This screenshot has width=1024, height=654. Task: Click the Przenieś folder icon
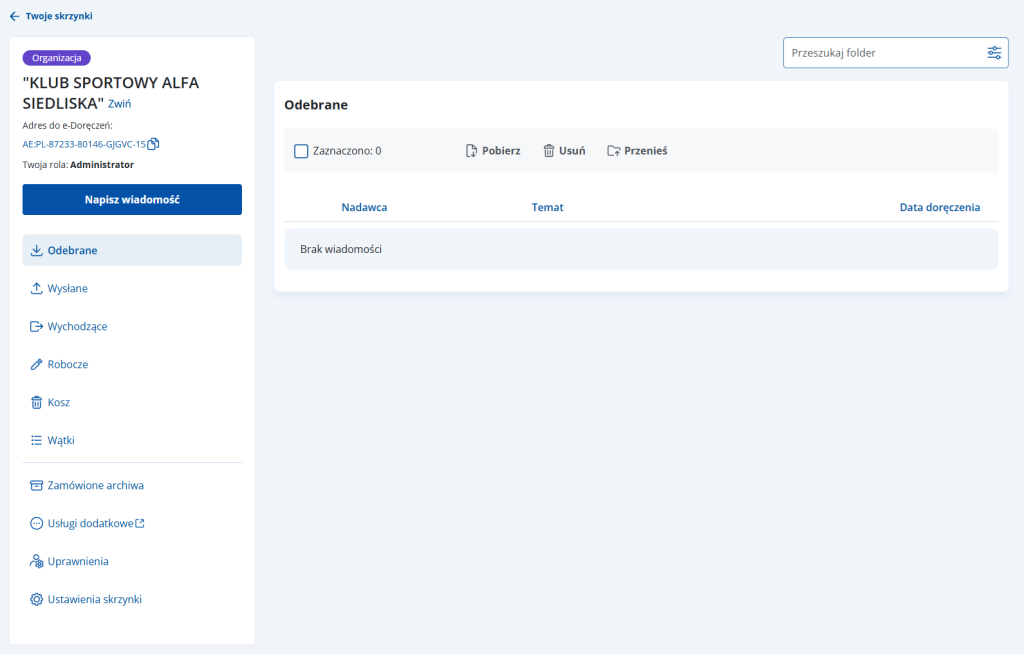tap(613, 151)
